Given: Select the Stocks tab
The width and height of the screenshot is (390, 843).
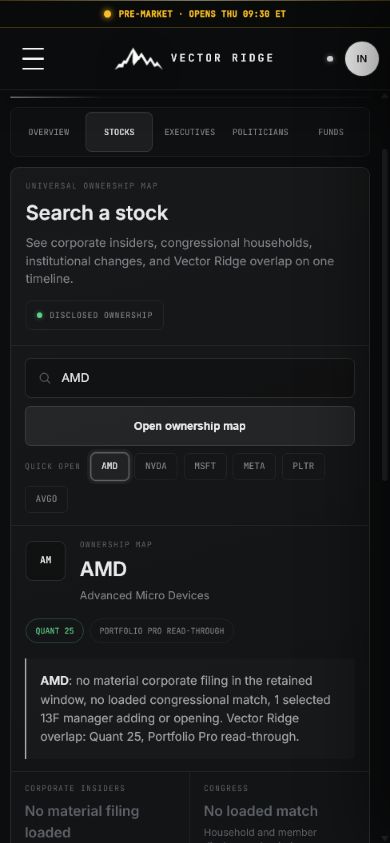Looking at the screenshot, I should coord(119,132).
